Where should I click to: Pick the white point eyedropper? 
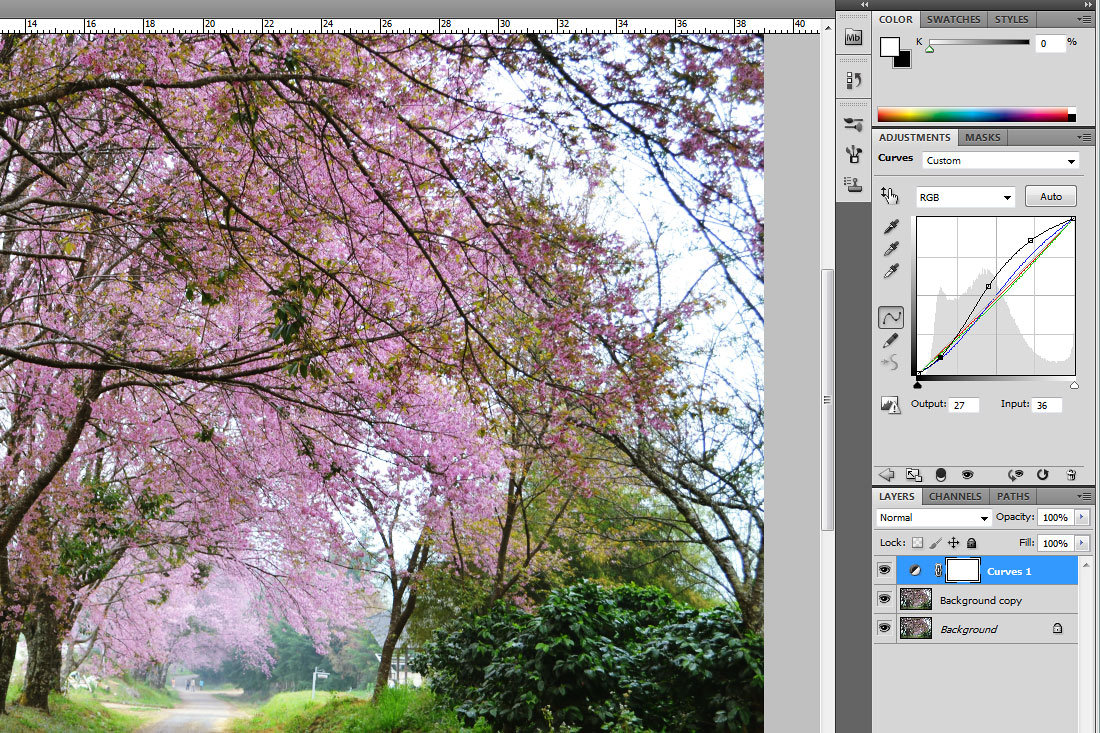891,271
